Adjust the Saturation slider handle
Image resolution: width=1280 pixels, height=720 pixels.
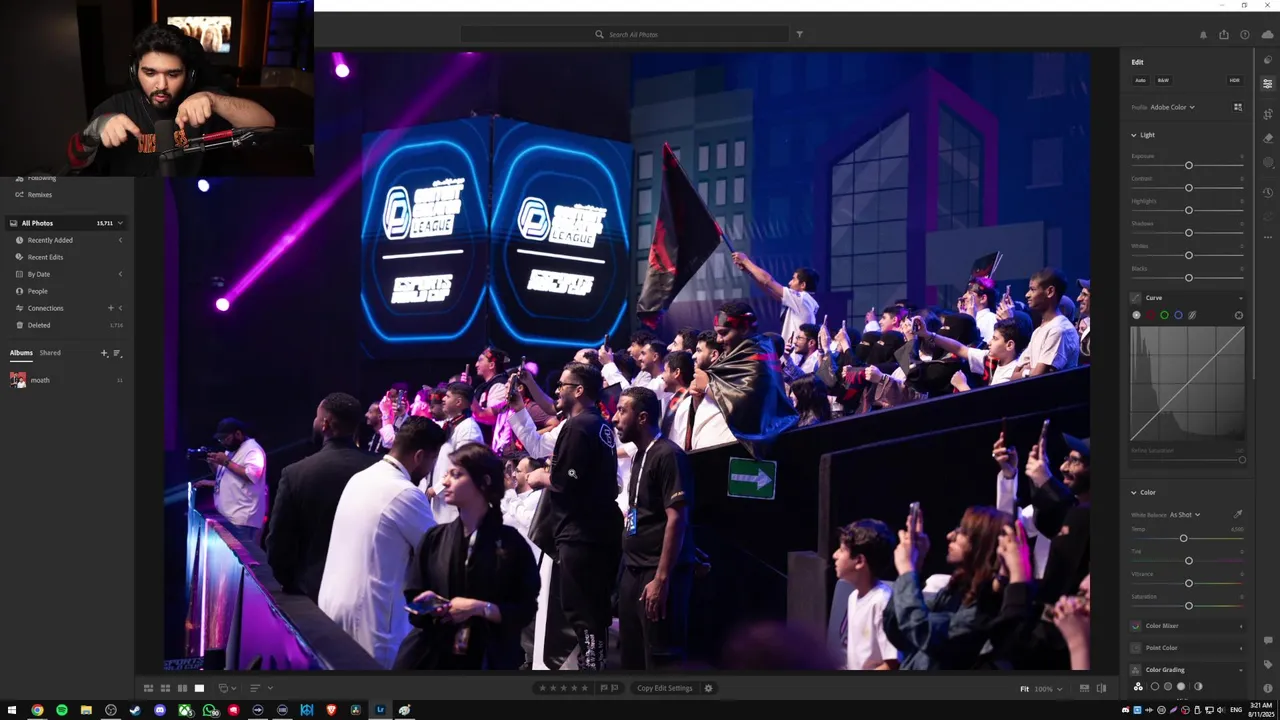point(1189,605)
